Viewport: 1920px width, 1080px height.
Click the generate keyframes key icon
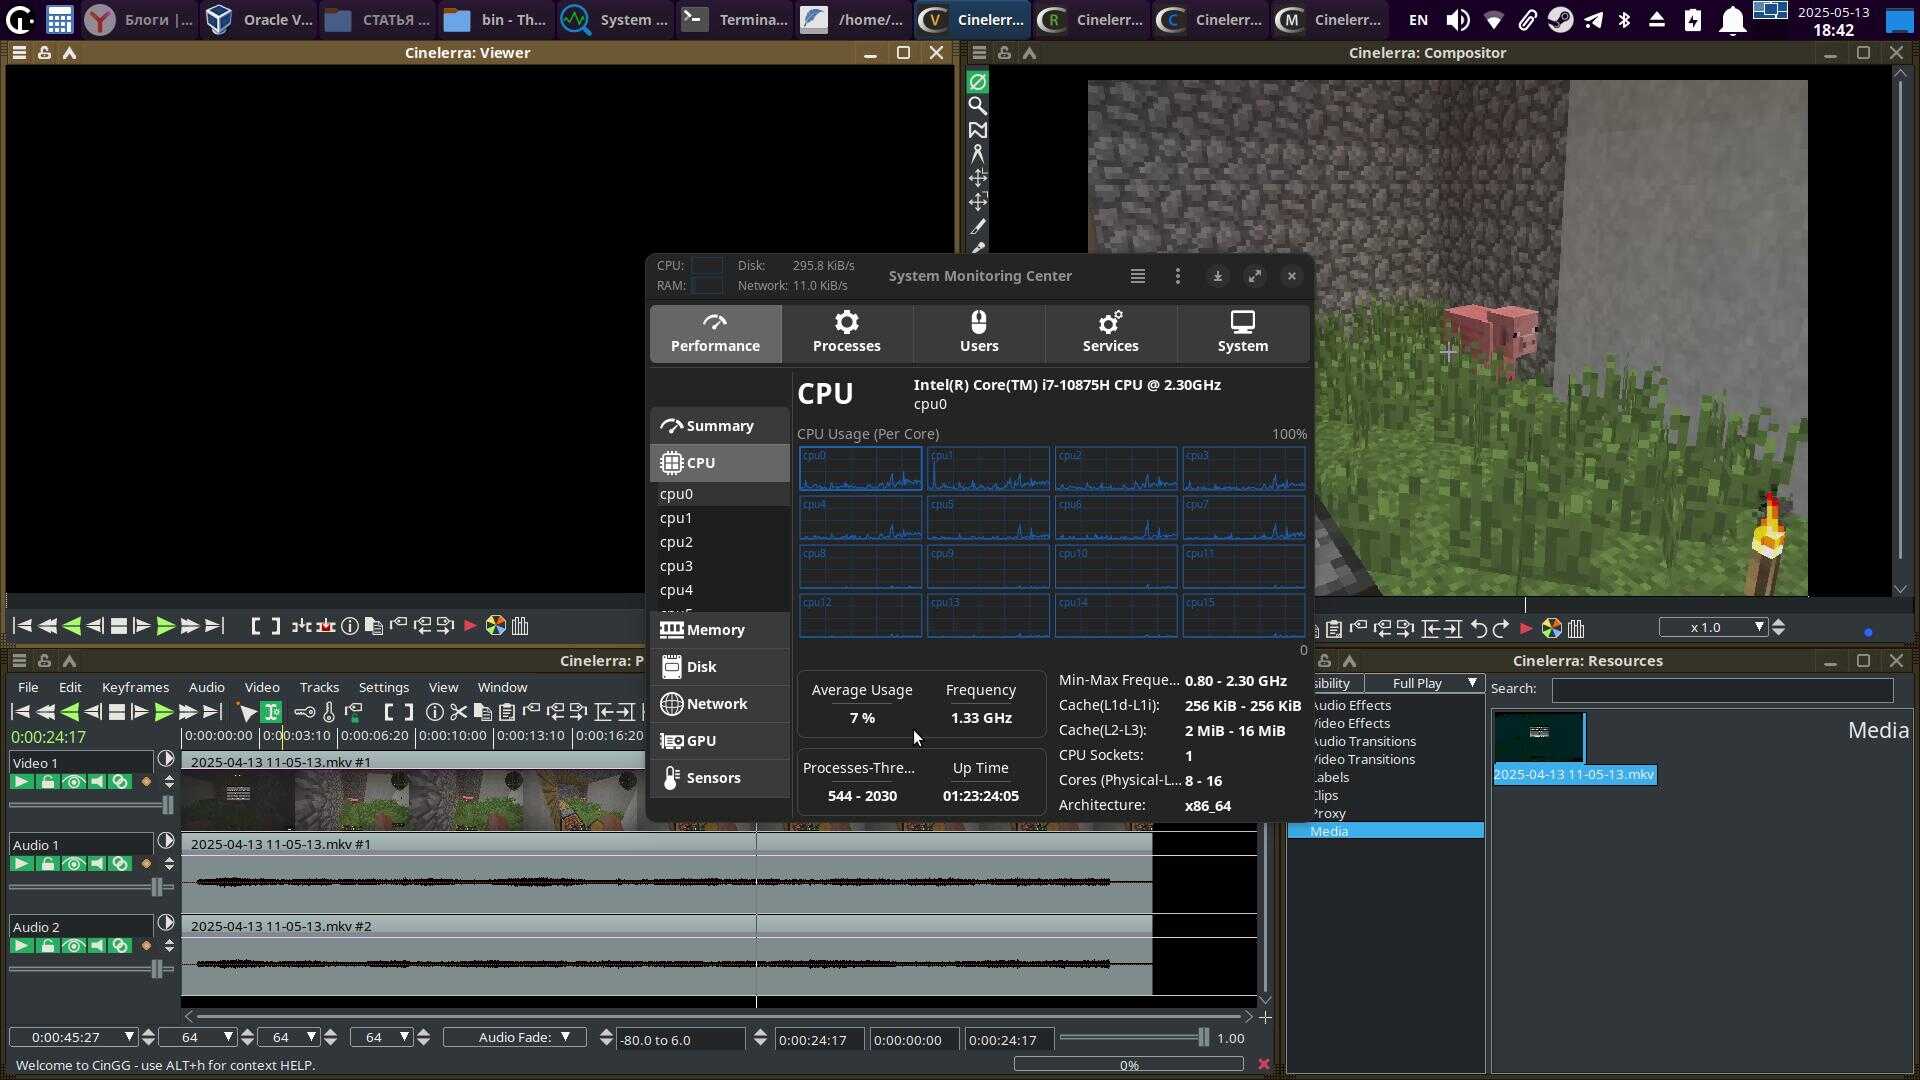pyautogui.click(x=305, y=712)
